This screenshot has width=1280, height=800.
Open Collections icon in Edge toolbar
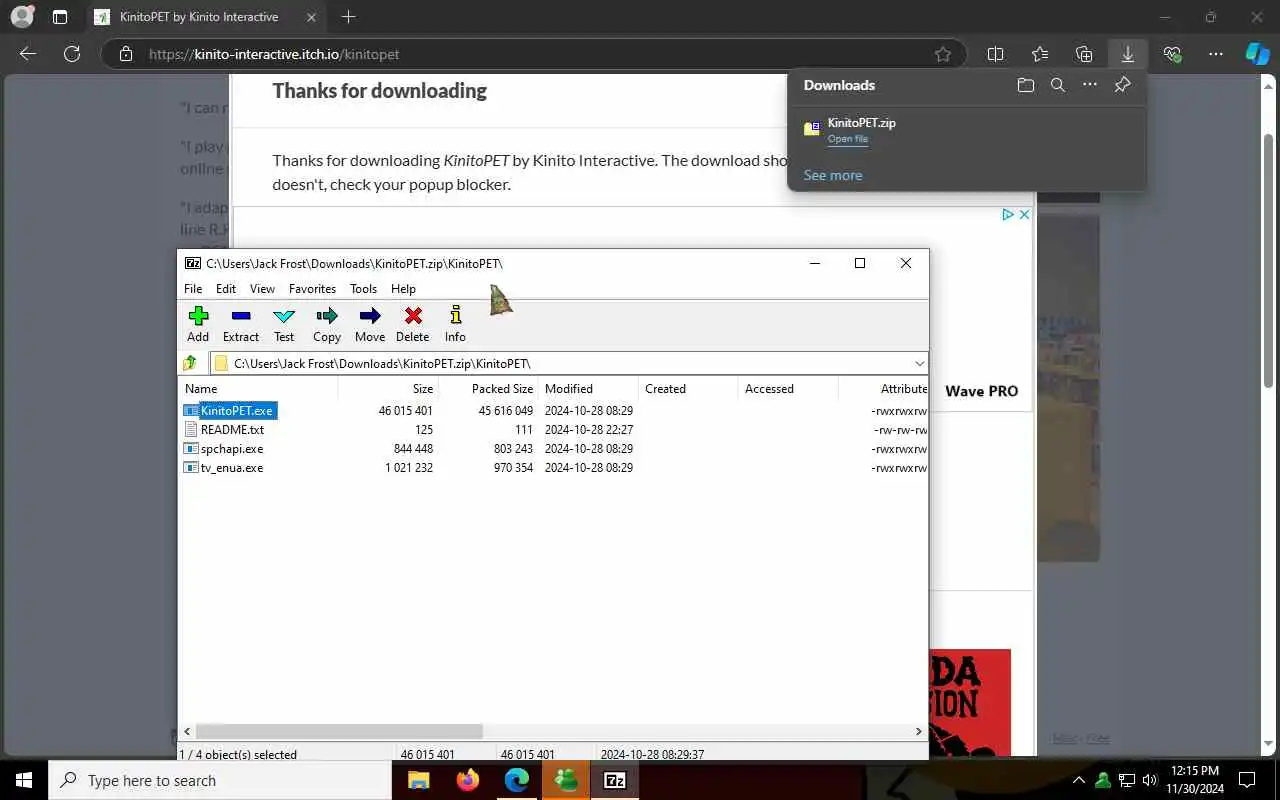(x=1084, y=54)
